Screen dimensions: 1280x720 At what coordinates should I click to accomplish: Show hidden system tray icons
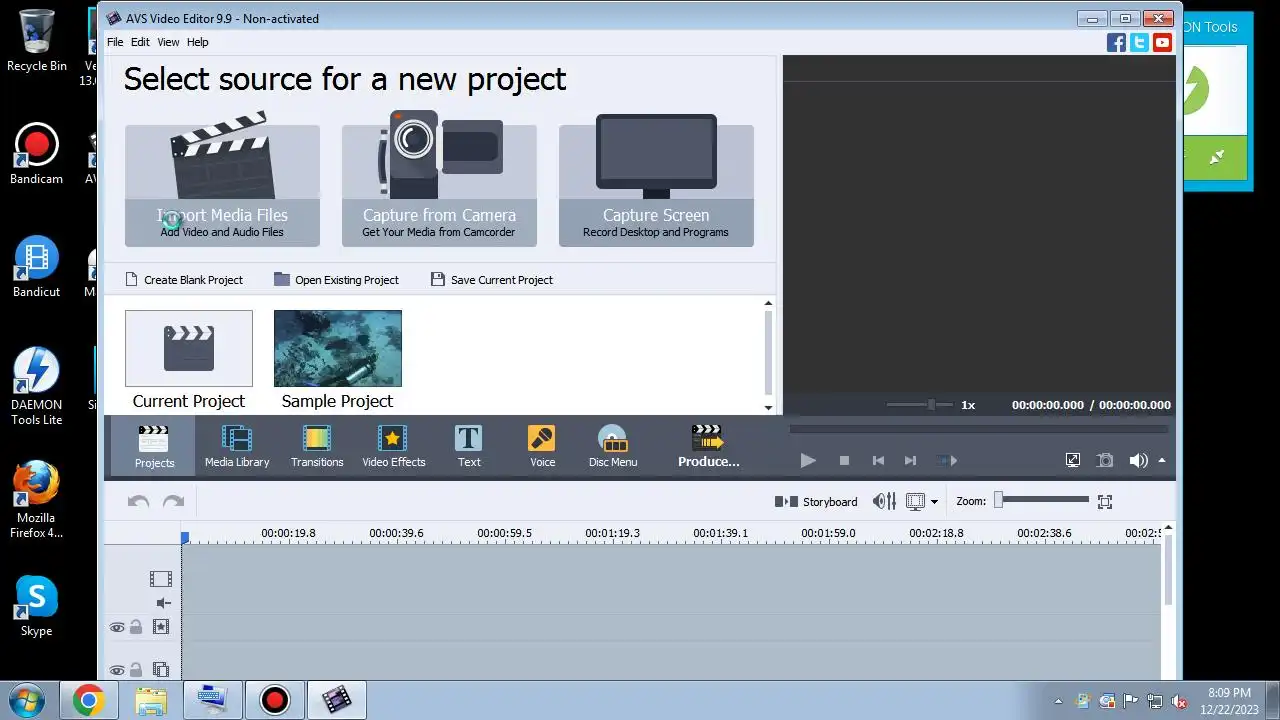[x=1059, y=701]
